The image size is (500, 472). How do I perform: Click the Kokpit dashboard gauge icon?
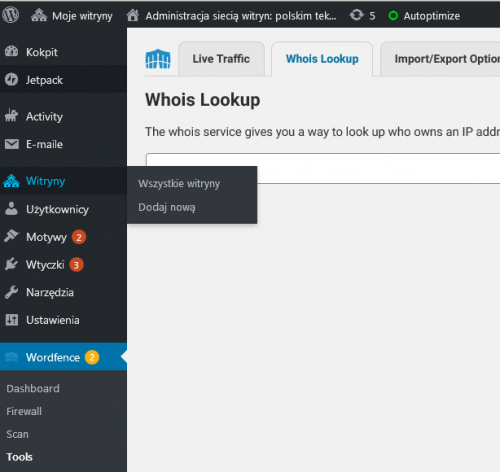click(x=12, y=51)
